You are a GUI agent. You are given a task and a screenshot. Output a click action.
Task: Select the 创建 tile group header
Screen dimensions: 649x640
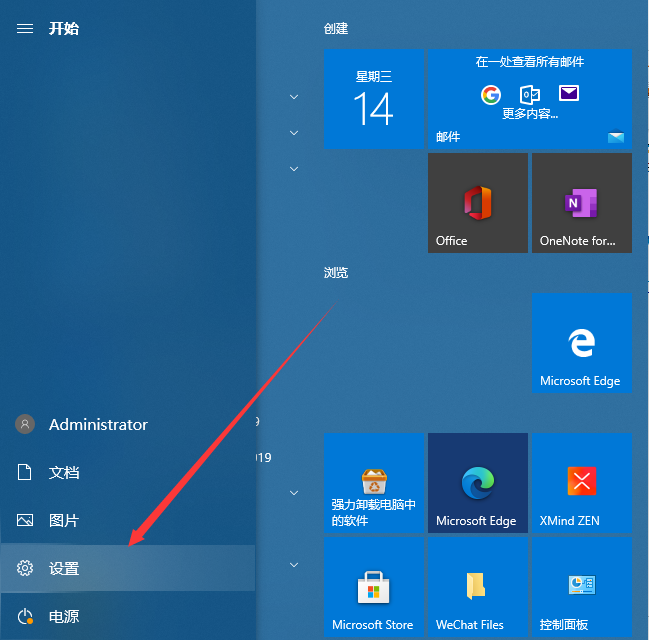(336, 29)
